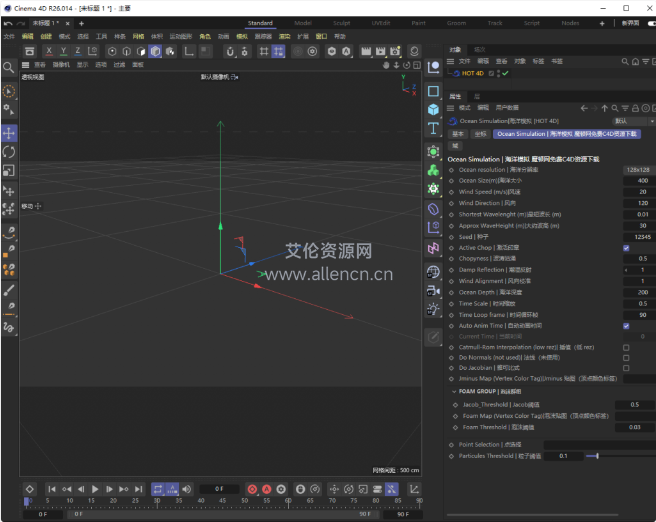Click the HOT 4D object icon
The width and height of the screenshot is (656, 522).
coord(456,73)
